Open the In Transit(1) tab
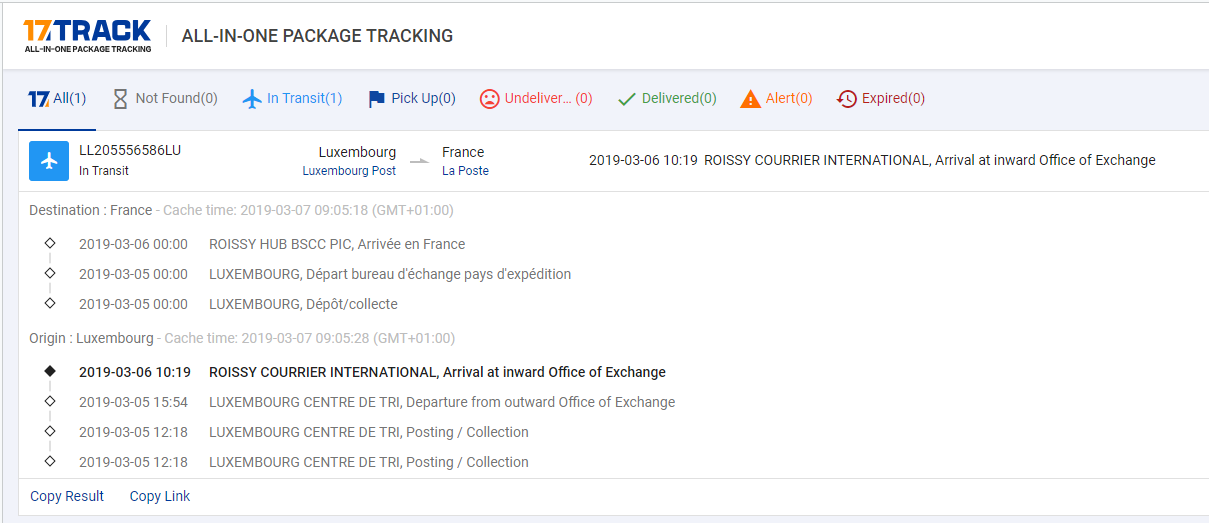The height and width of the screenshot is (523, 1209). tap(304, 99)
